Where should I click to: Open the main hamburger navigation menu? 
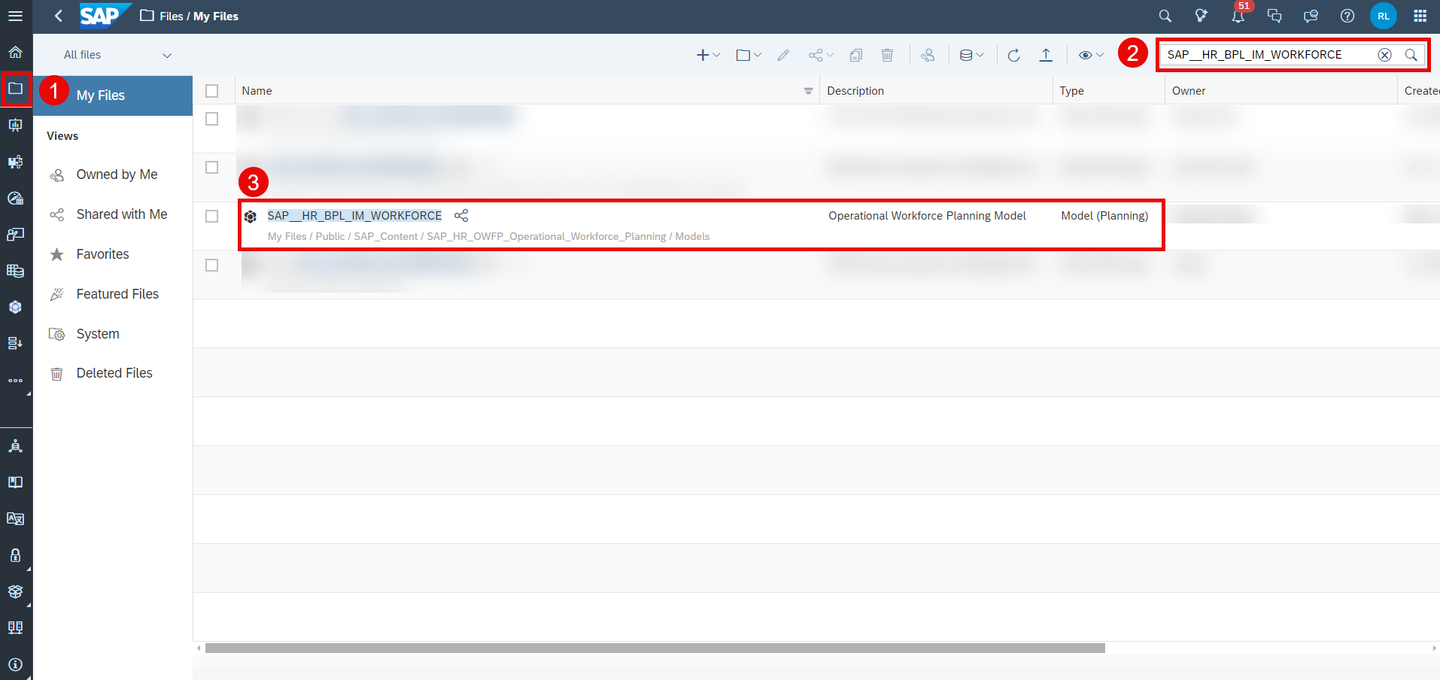point(15,16)
